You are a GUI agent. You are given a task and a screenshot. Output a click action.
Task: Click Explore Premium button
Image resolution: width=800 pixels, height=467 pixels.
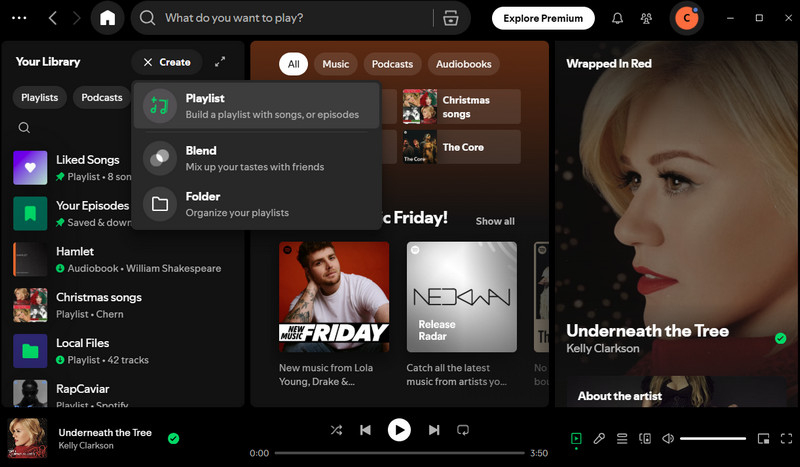tap(543, 18)
